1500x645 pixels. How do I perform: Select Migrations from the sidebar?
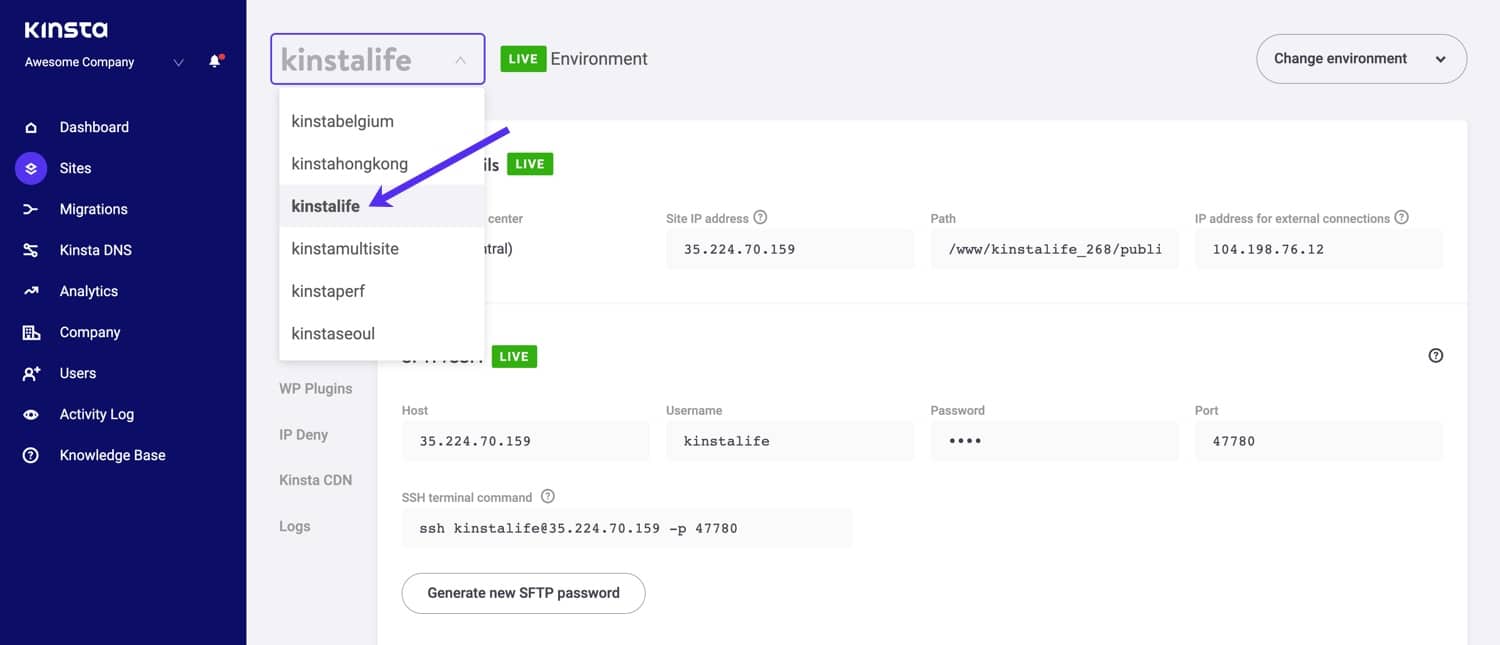click(x=94, y=209)
